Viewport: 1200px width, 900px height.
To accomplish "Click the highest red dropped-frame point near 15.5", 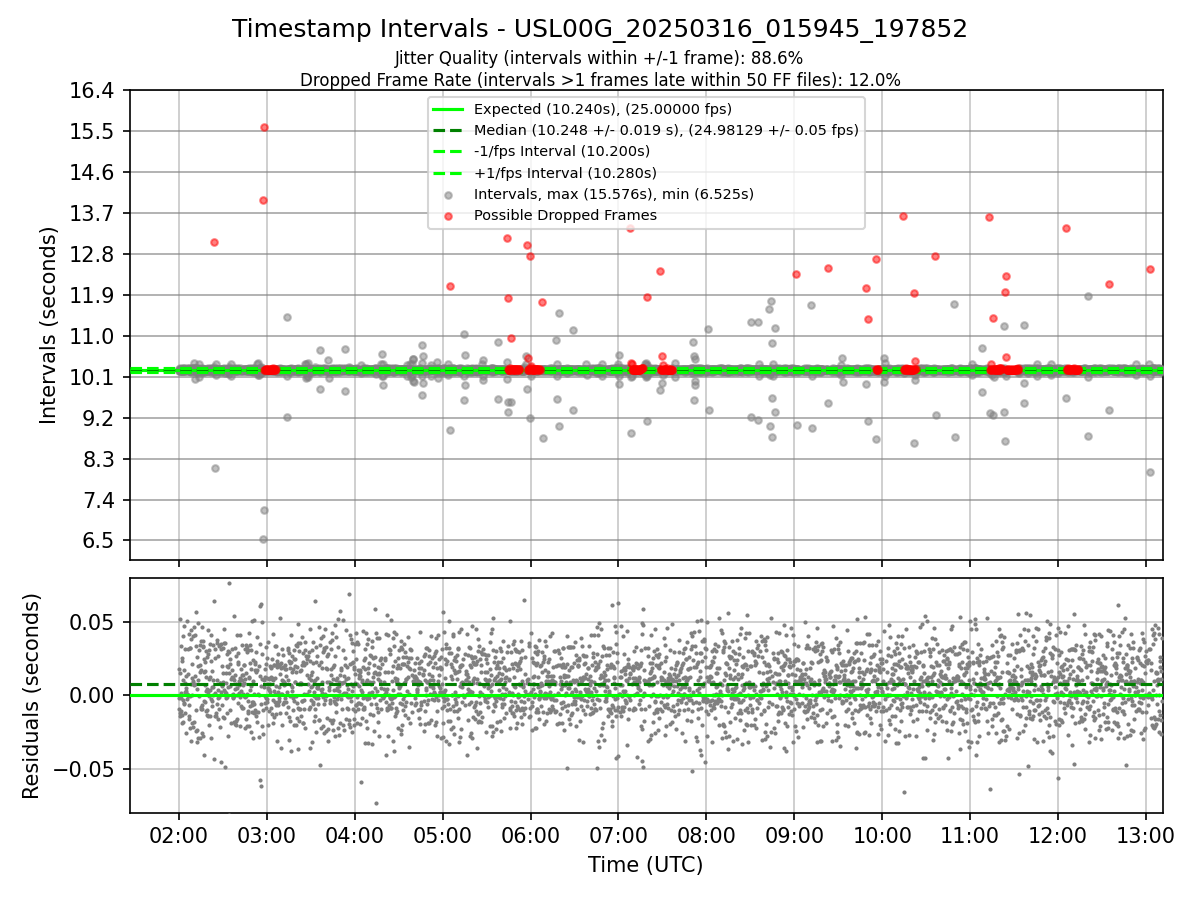I will 264,127.
